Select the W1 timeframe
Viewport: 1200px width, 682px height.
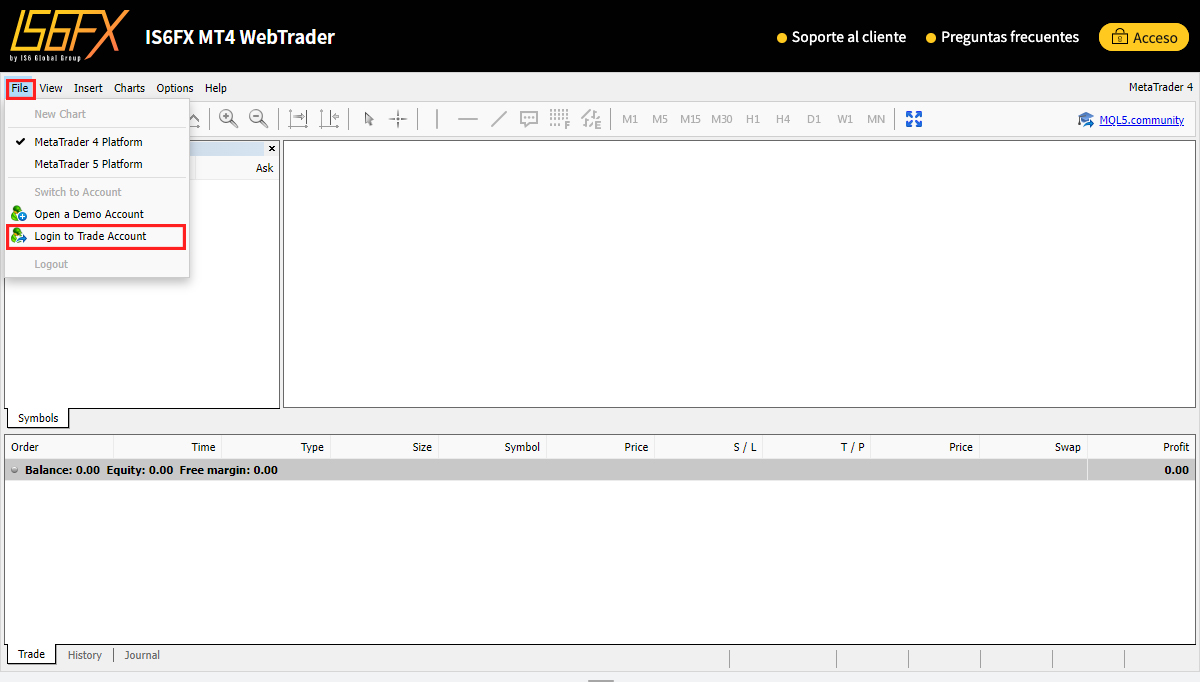pyautogui.click(x=845, y=119)
